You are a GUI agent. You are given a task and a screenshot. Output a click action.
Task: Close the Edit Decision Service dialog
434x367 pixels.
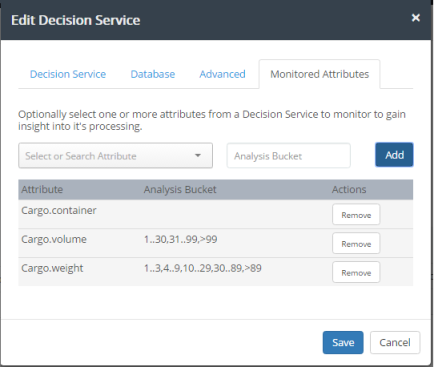click(x=415, y=18)
